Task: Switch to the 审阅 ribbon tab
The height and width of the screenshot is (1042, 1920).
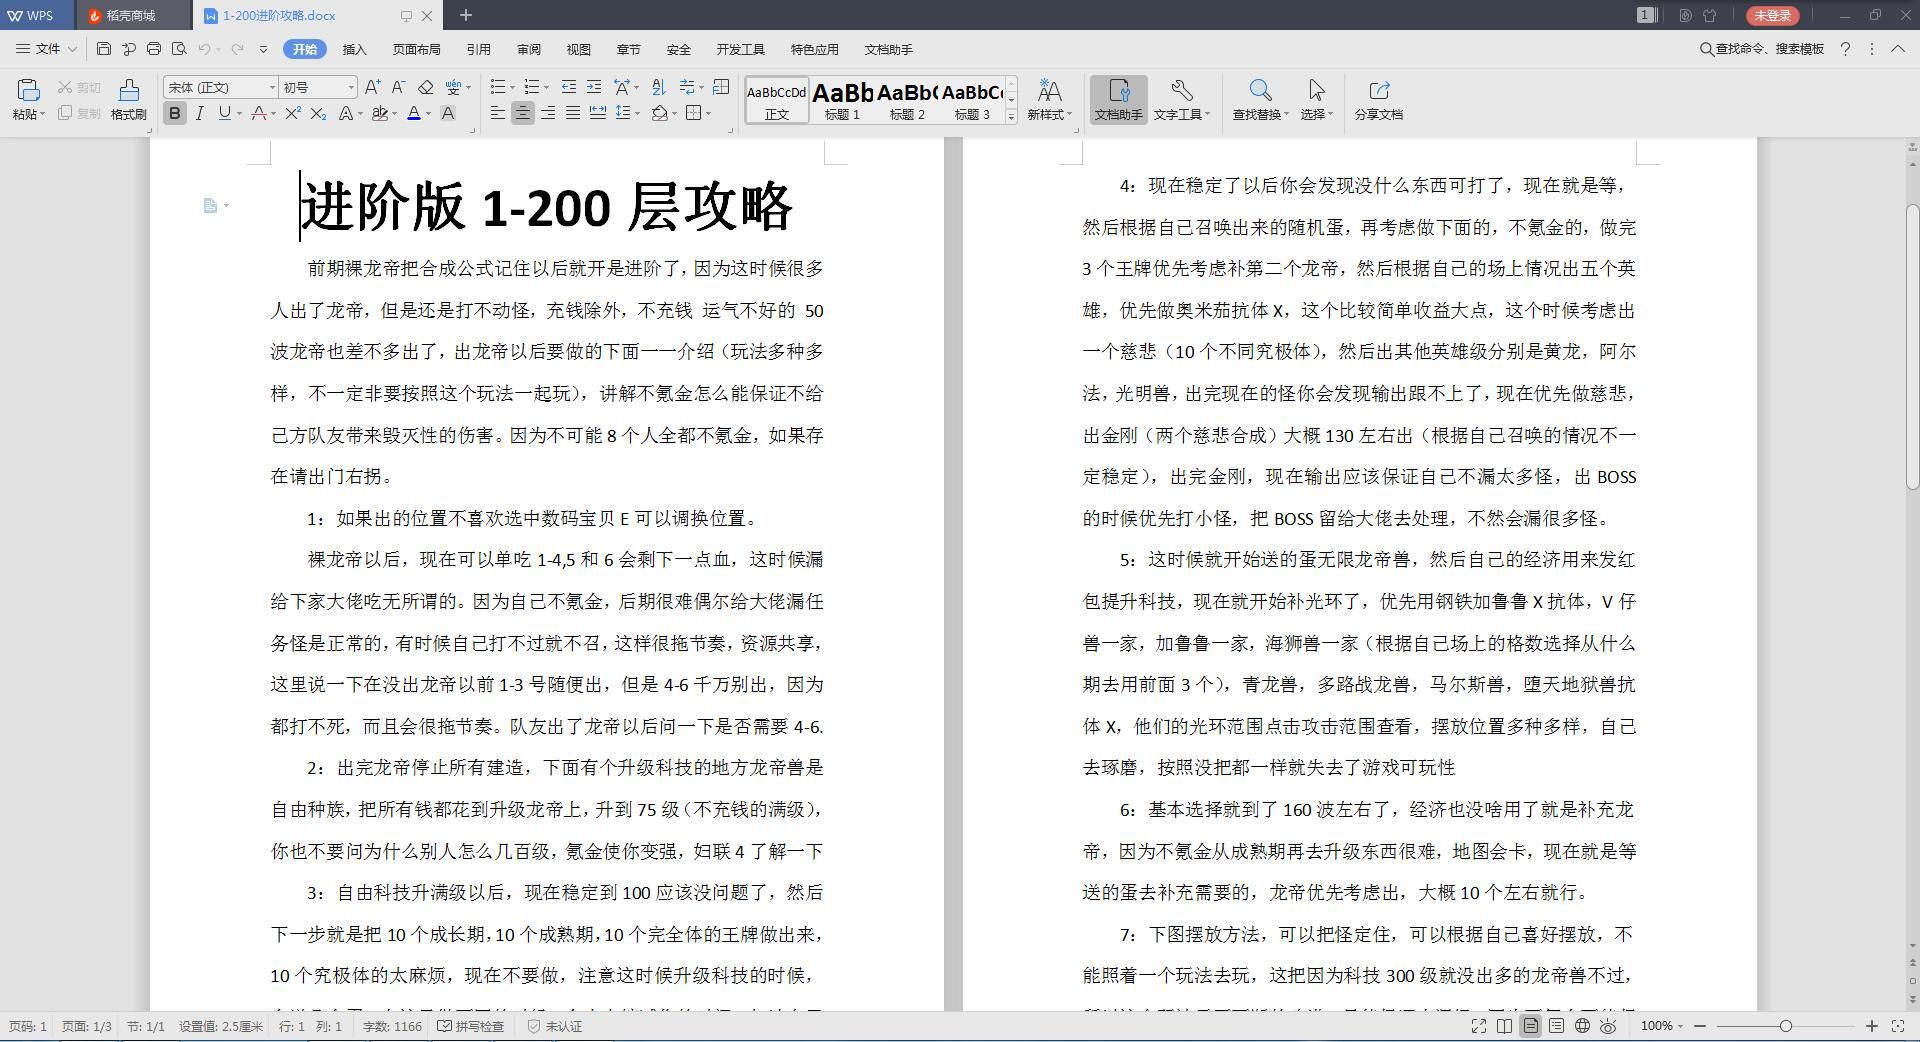Action: tap(529, 49)
